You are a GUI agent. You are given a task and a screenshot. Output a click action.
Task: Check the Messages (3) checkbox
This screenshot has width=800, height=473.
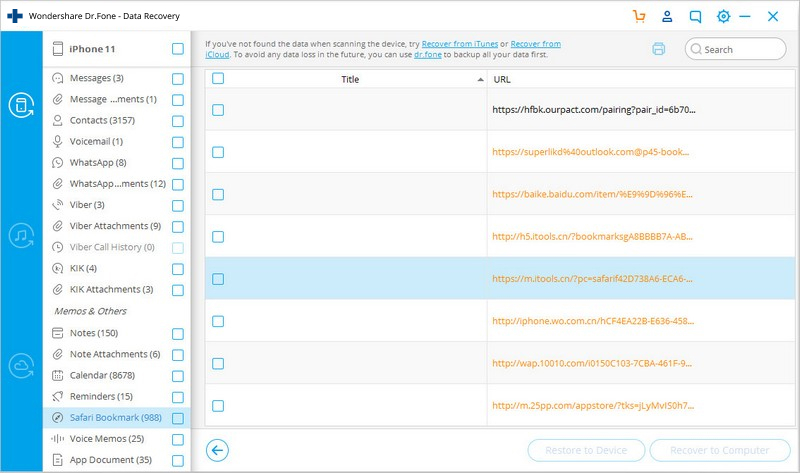point(178,79)
